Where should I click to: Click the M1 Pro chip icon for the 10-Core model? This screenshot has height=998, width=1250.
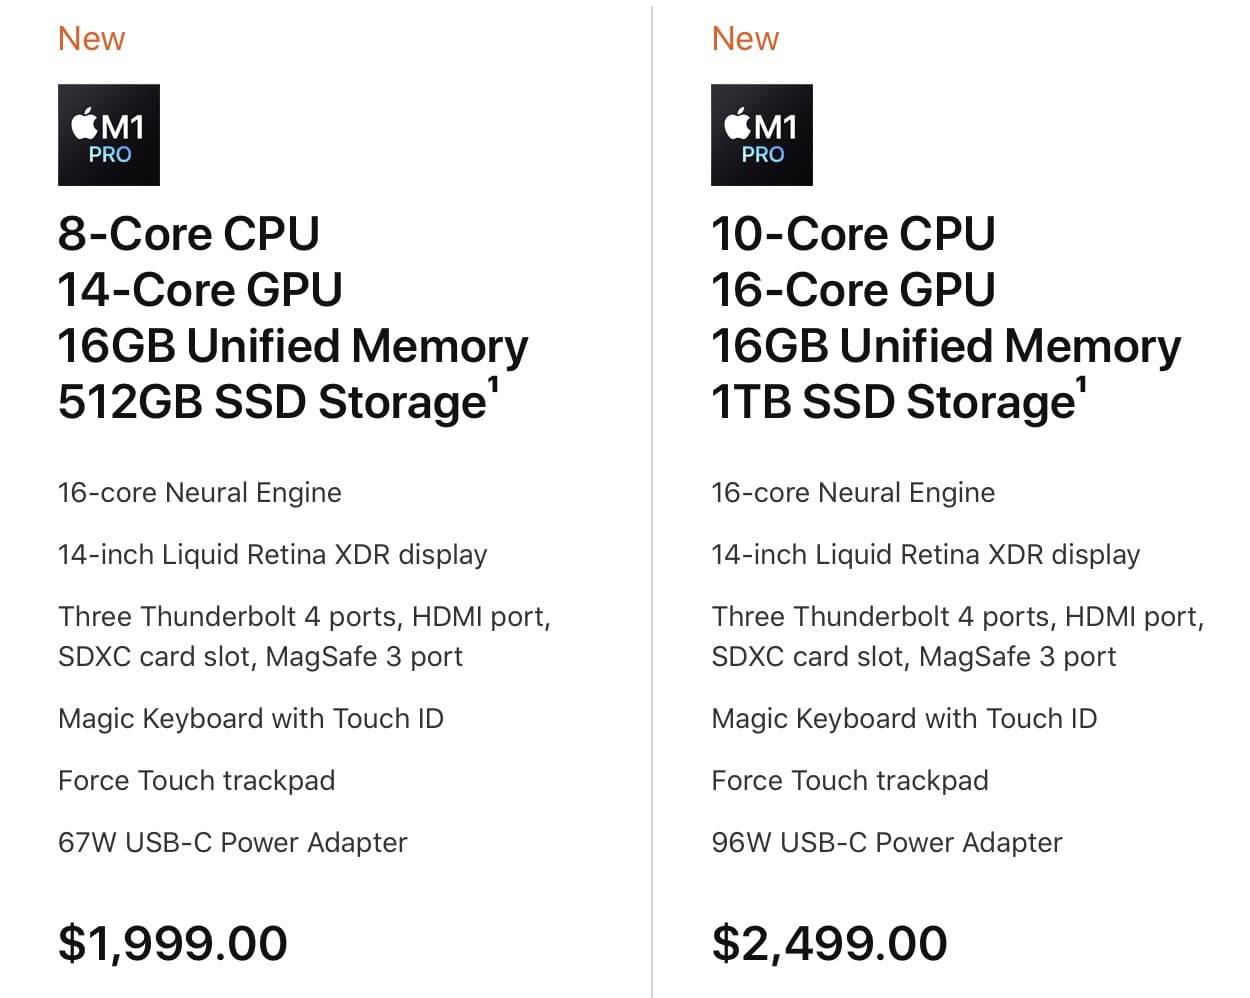pyautogui.click(x=761, y=135)
